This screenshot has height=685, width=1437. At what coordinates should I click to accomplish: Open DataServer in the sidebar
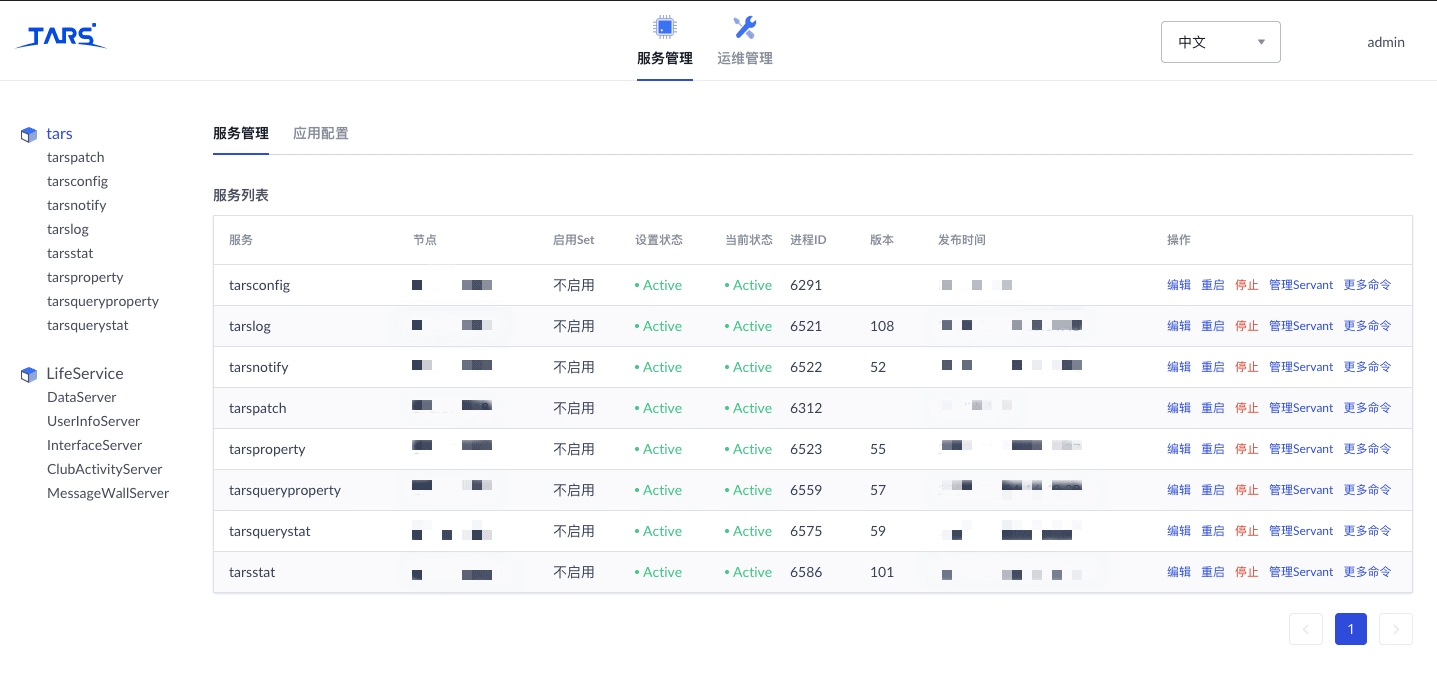coord(82,397)
